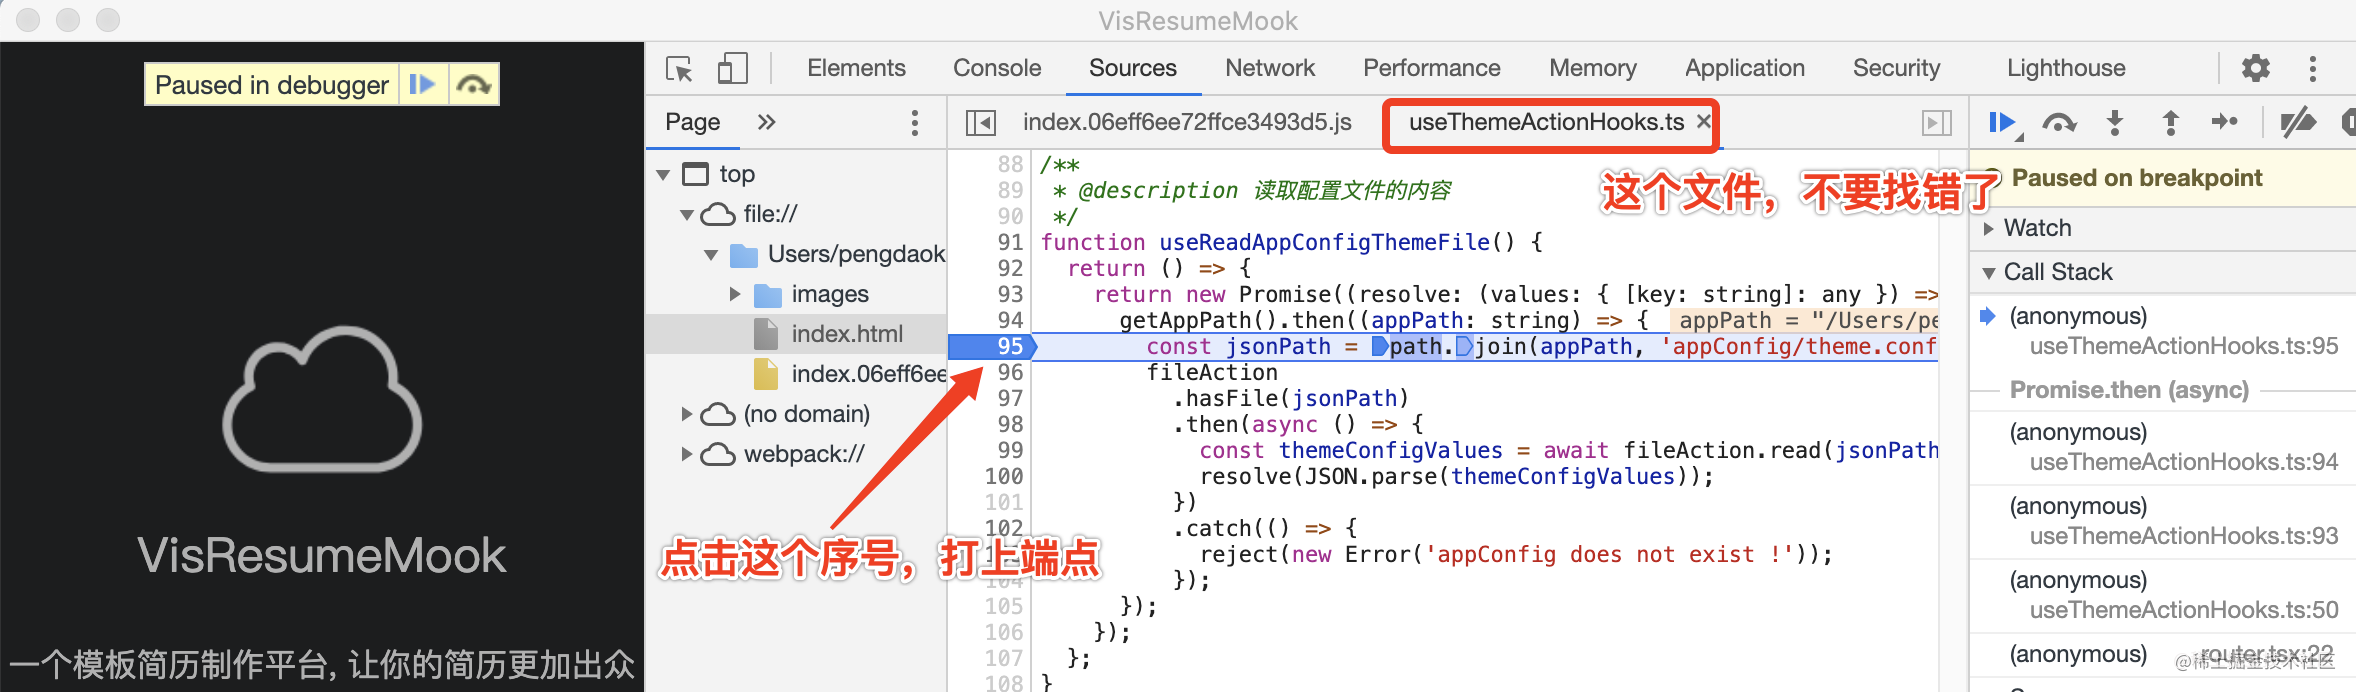Expand the images folder

coord(735,294)
